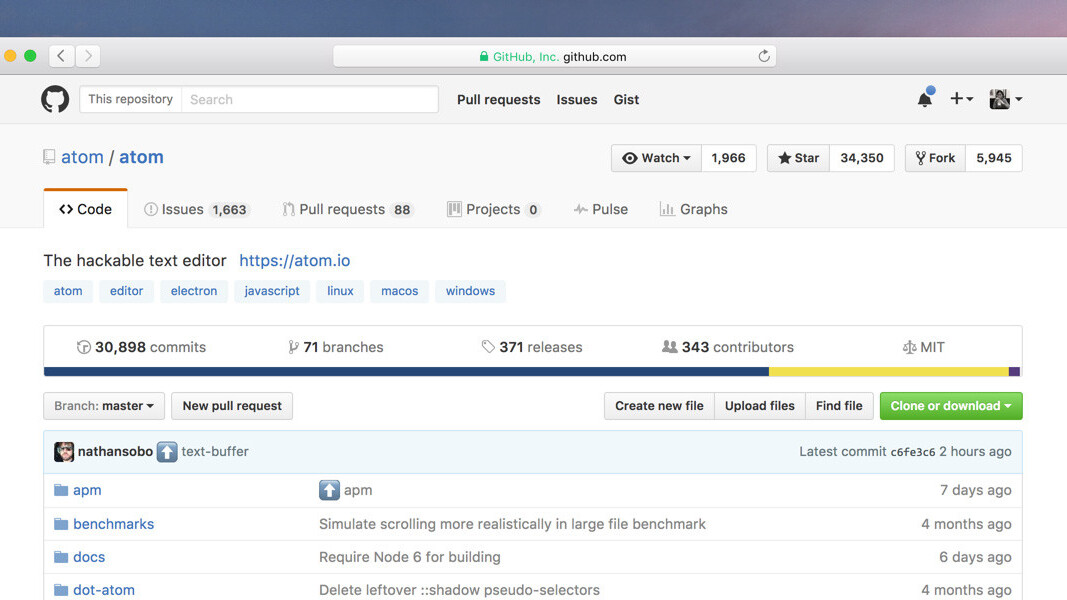This screenshot has height=600, width=1067.
Task: Open the notifications bell
Action: [x=923, y=98]
